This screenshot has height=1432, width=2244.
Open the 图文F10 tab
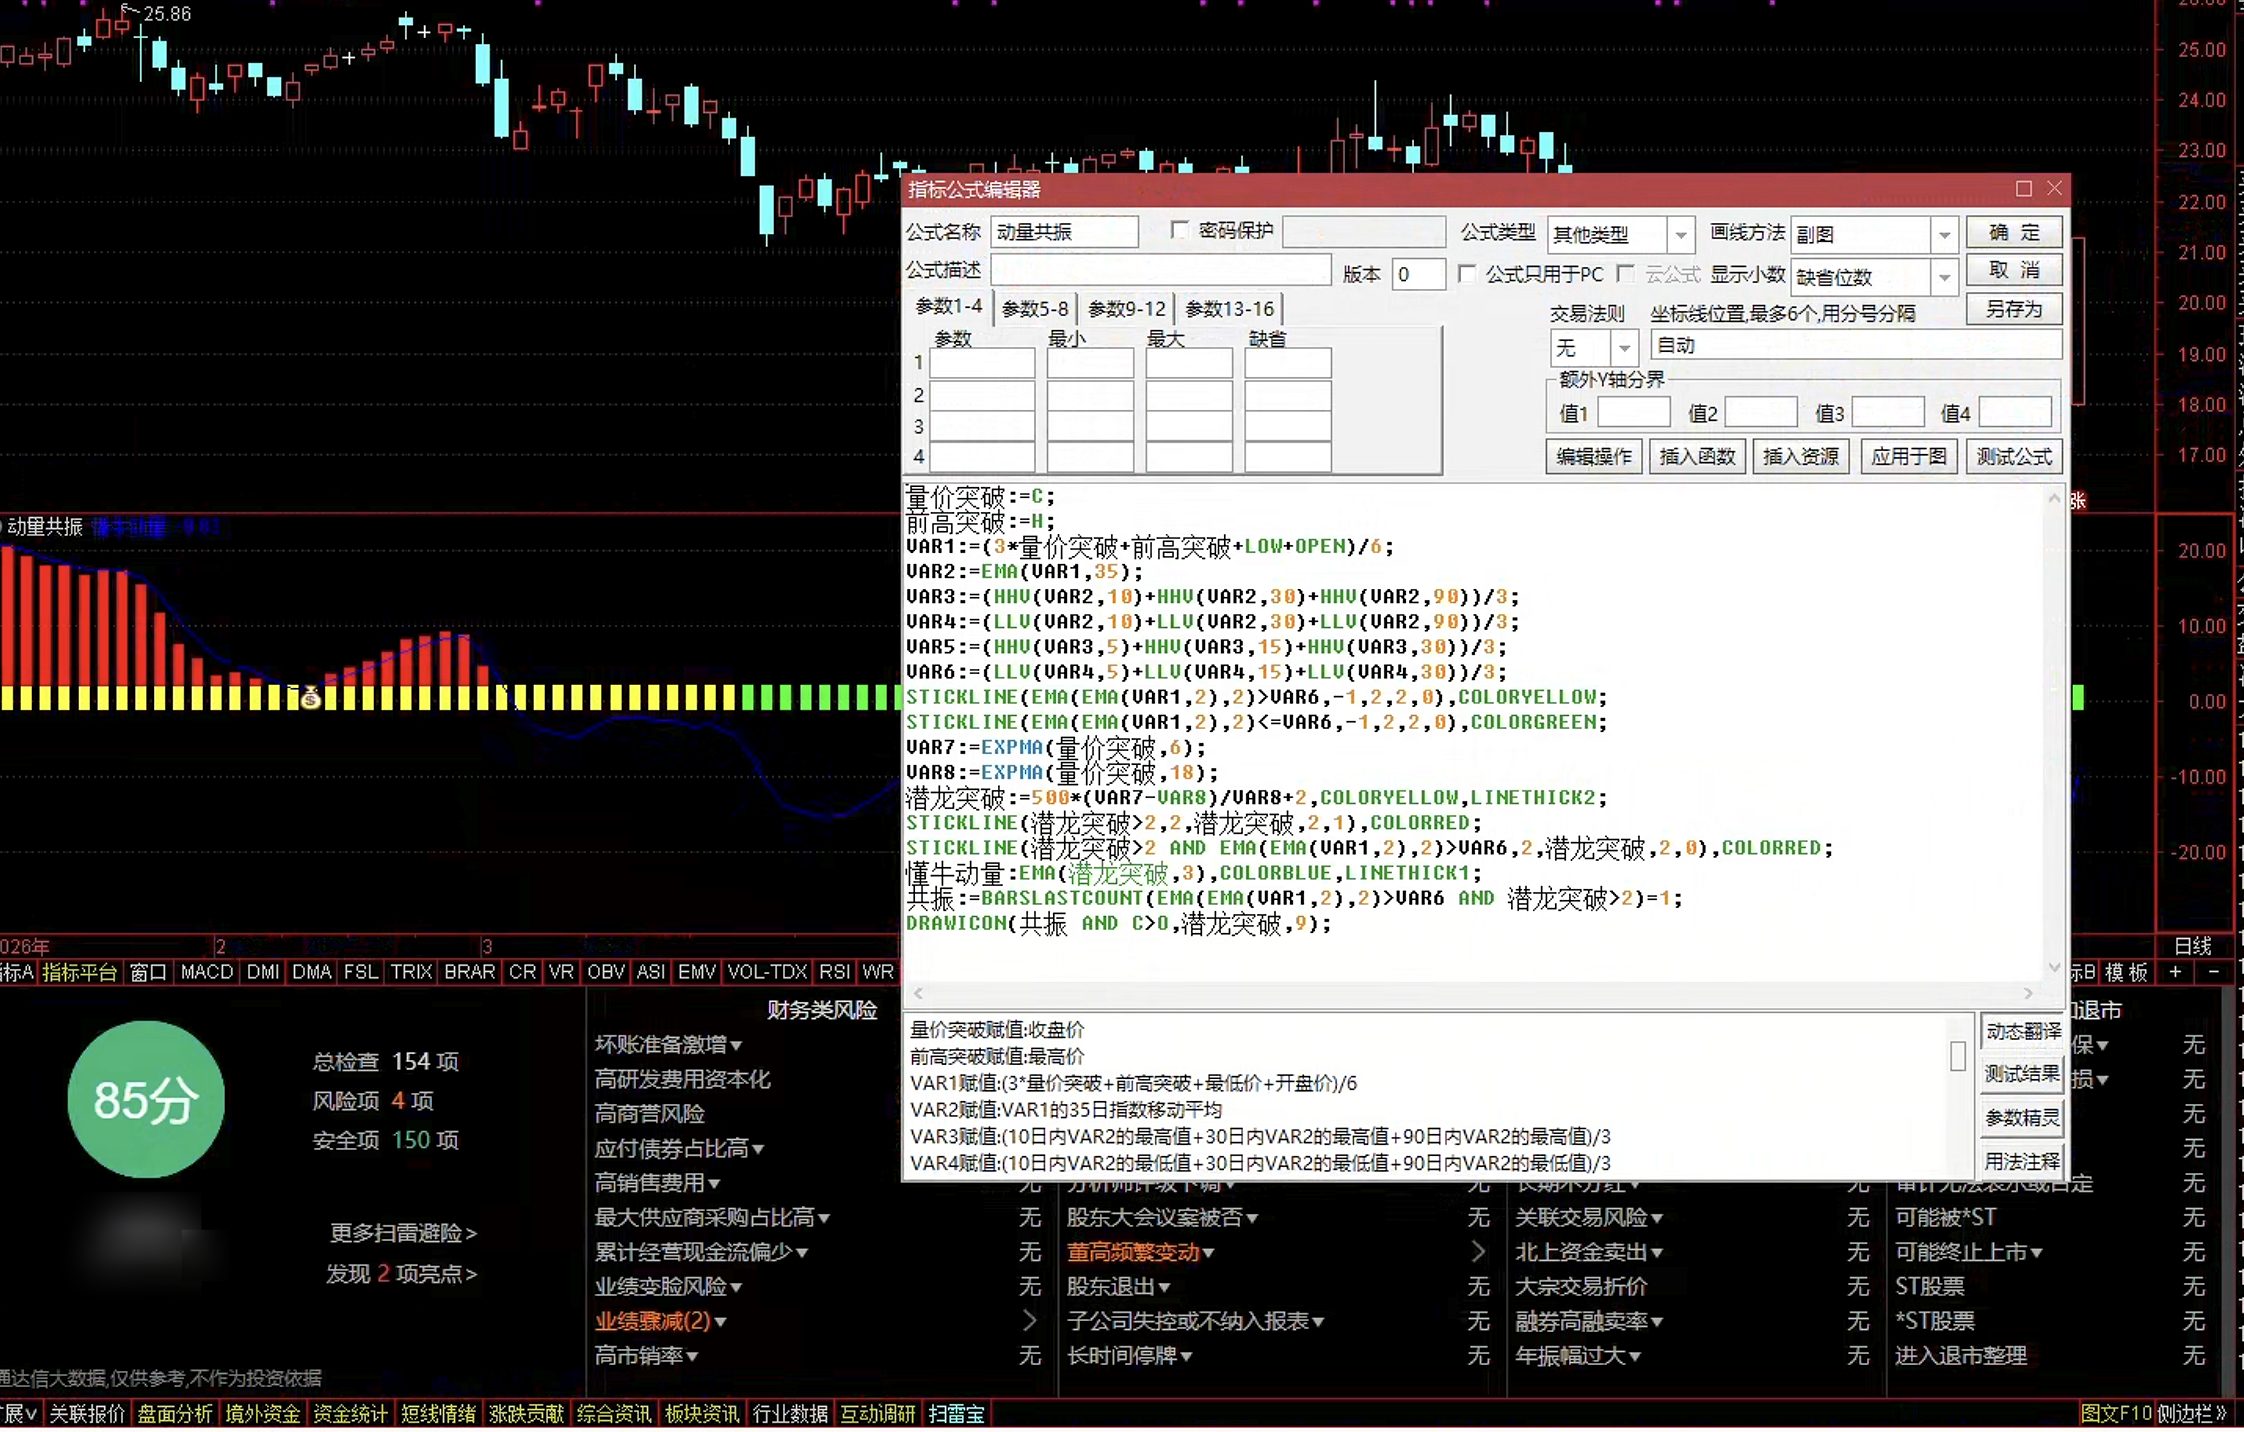pyautogui.click(x=2116, y=1413)
